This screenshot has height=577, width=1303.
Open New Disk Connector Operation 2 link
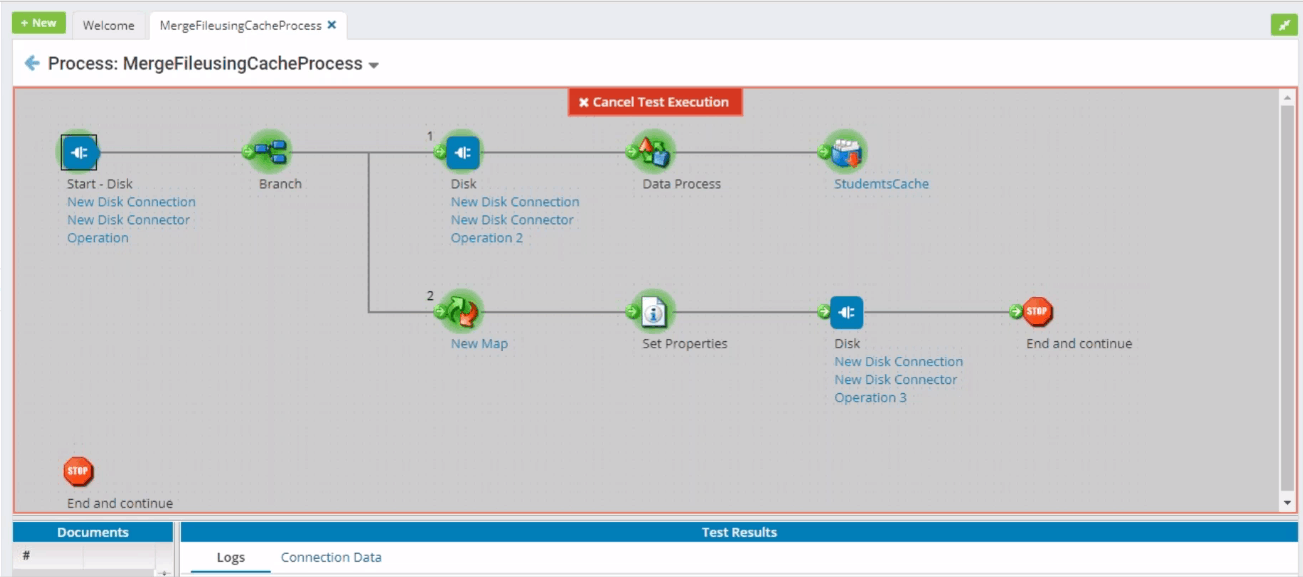coord(512,229)
